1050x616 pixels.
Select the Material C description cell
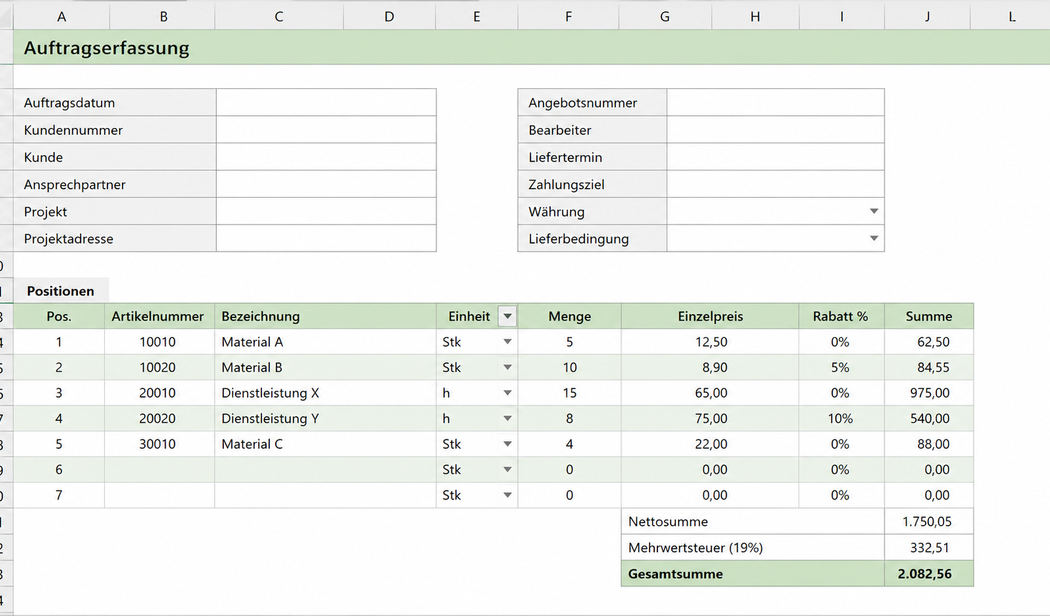point(325,444)
